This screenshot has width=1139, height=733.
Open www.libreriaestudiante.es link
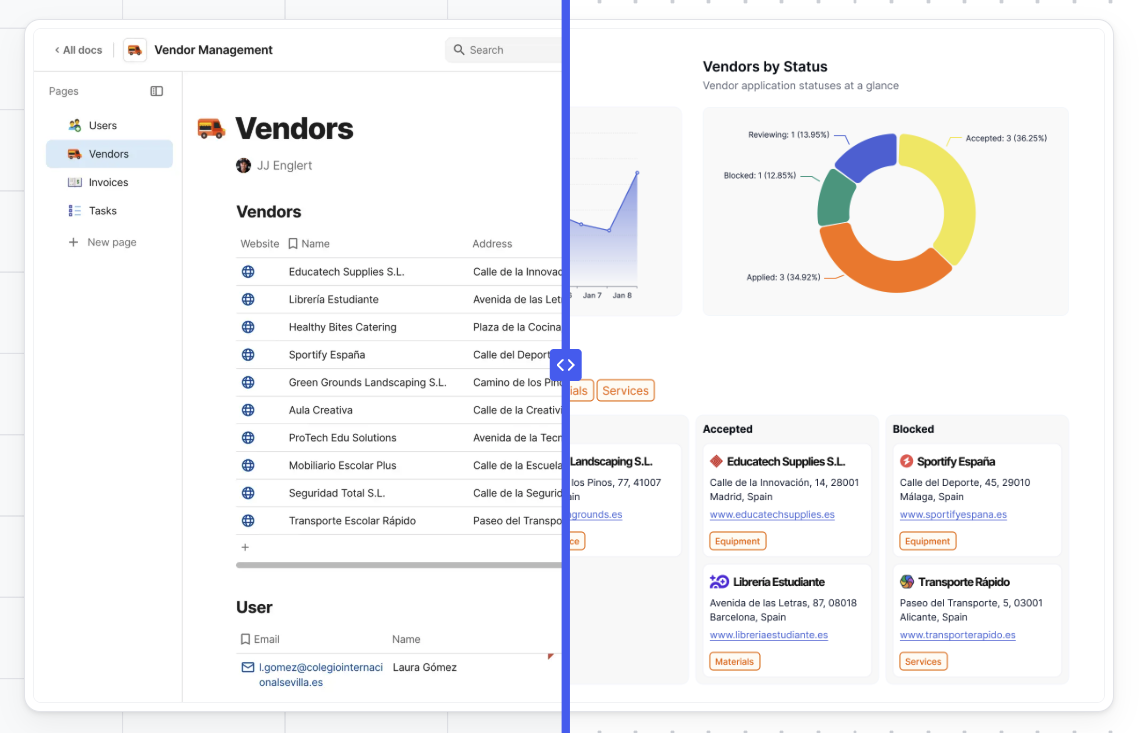[769, 635]
